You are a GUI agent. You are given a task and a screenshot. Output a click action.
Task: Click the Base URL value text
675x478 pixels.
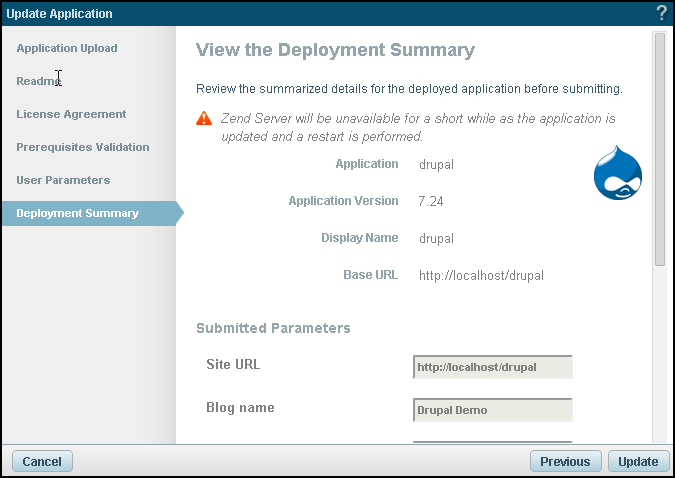481,275
